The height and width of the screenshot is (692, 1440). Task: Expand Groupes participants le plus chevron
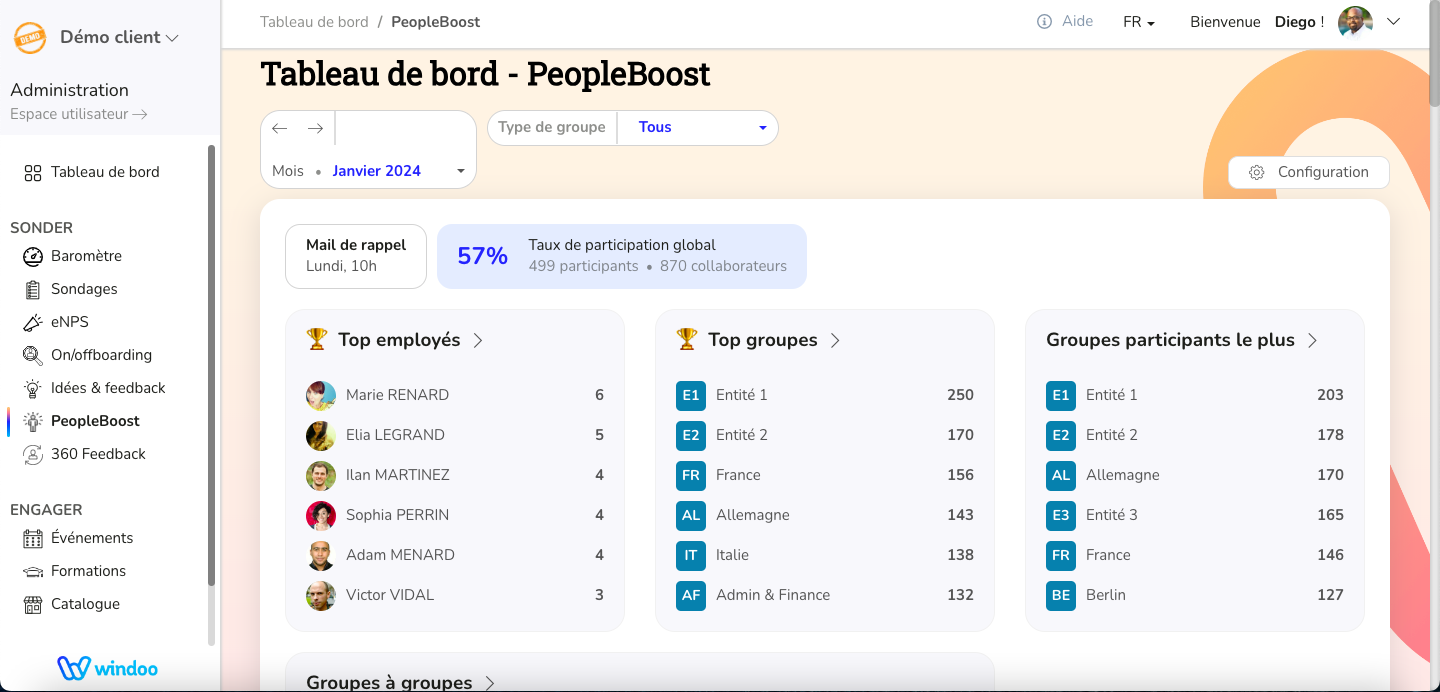1312,340
